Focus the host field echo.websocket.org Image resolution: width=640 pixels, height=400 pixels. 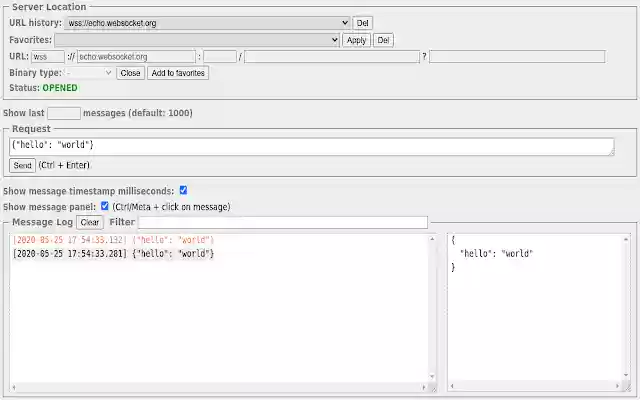click(x=136, y=57)
